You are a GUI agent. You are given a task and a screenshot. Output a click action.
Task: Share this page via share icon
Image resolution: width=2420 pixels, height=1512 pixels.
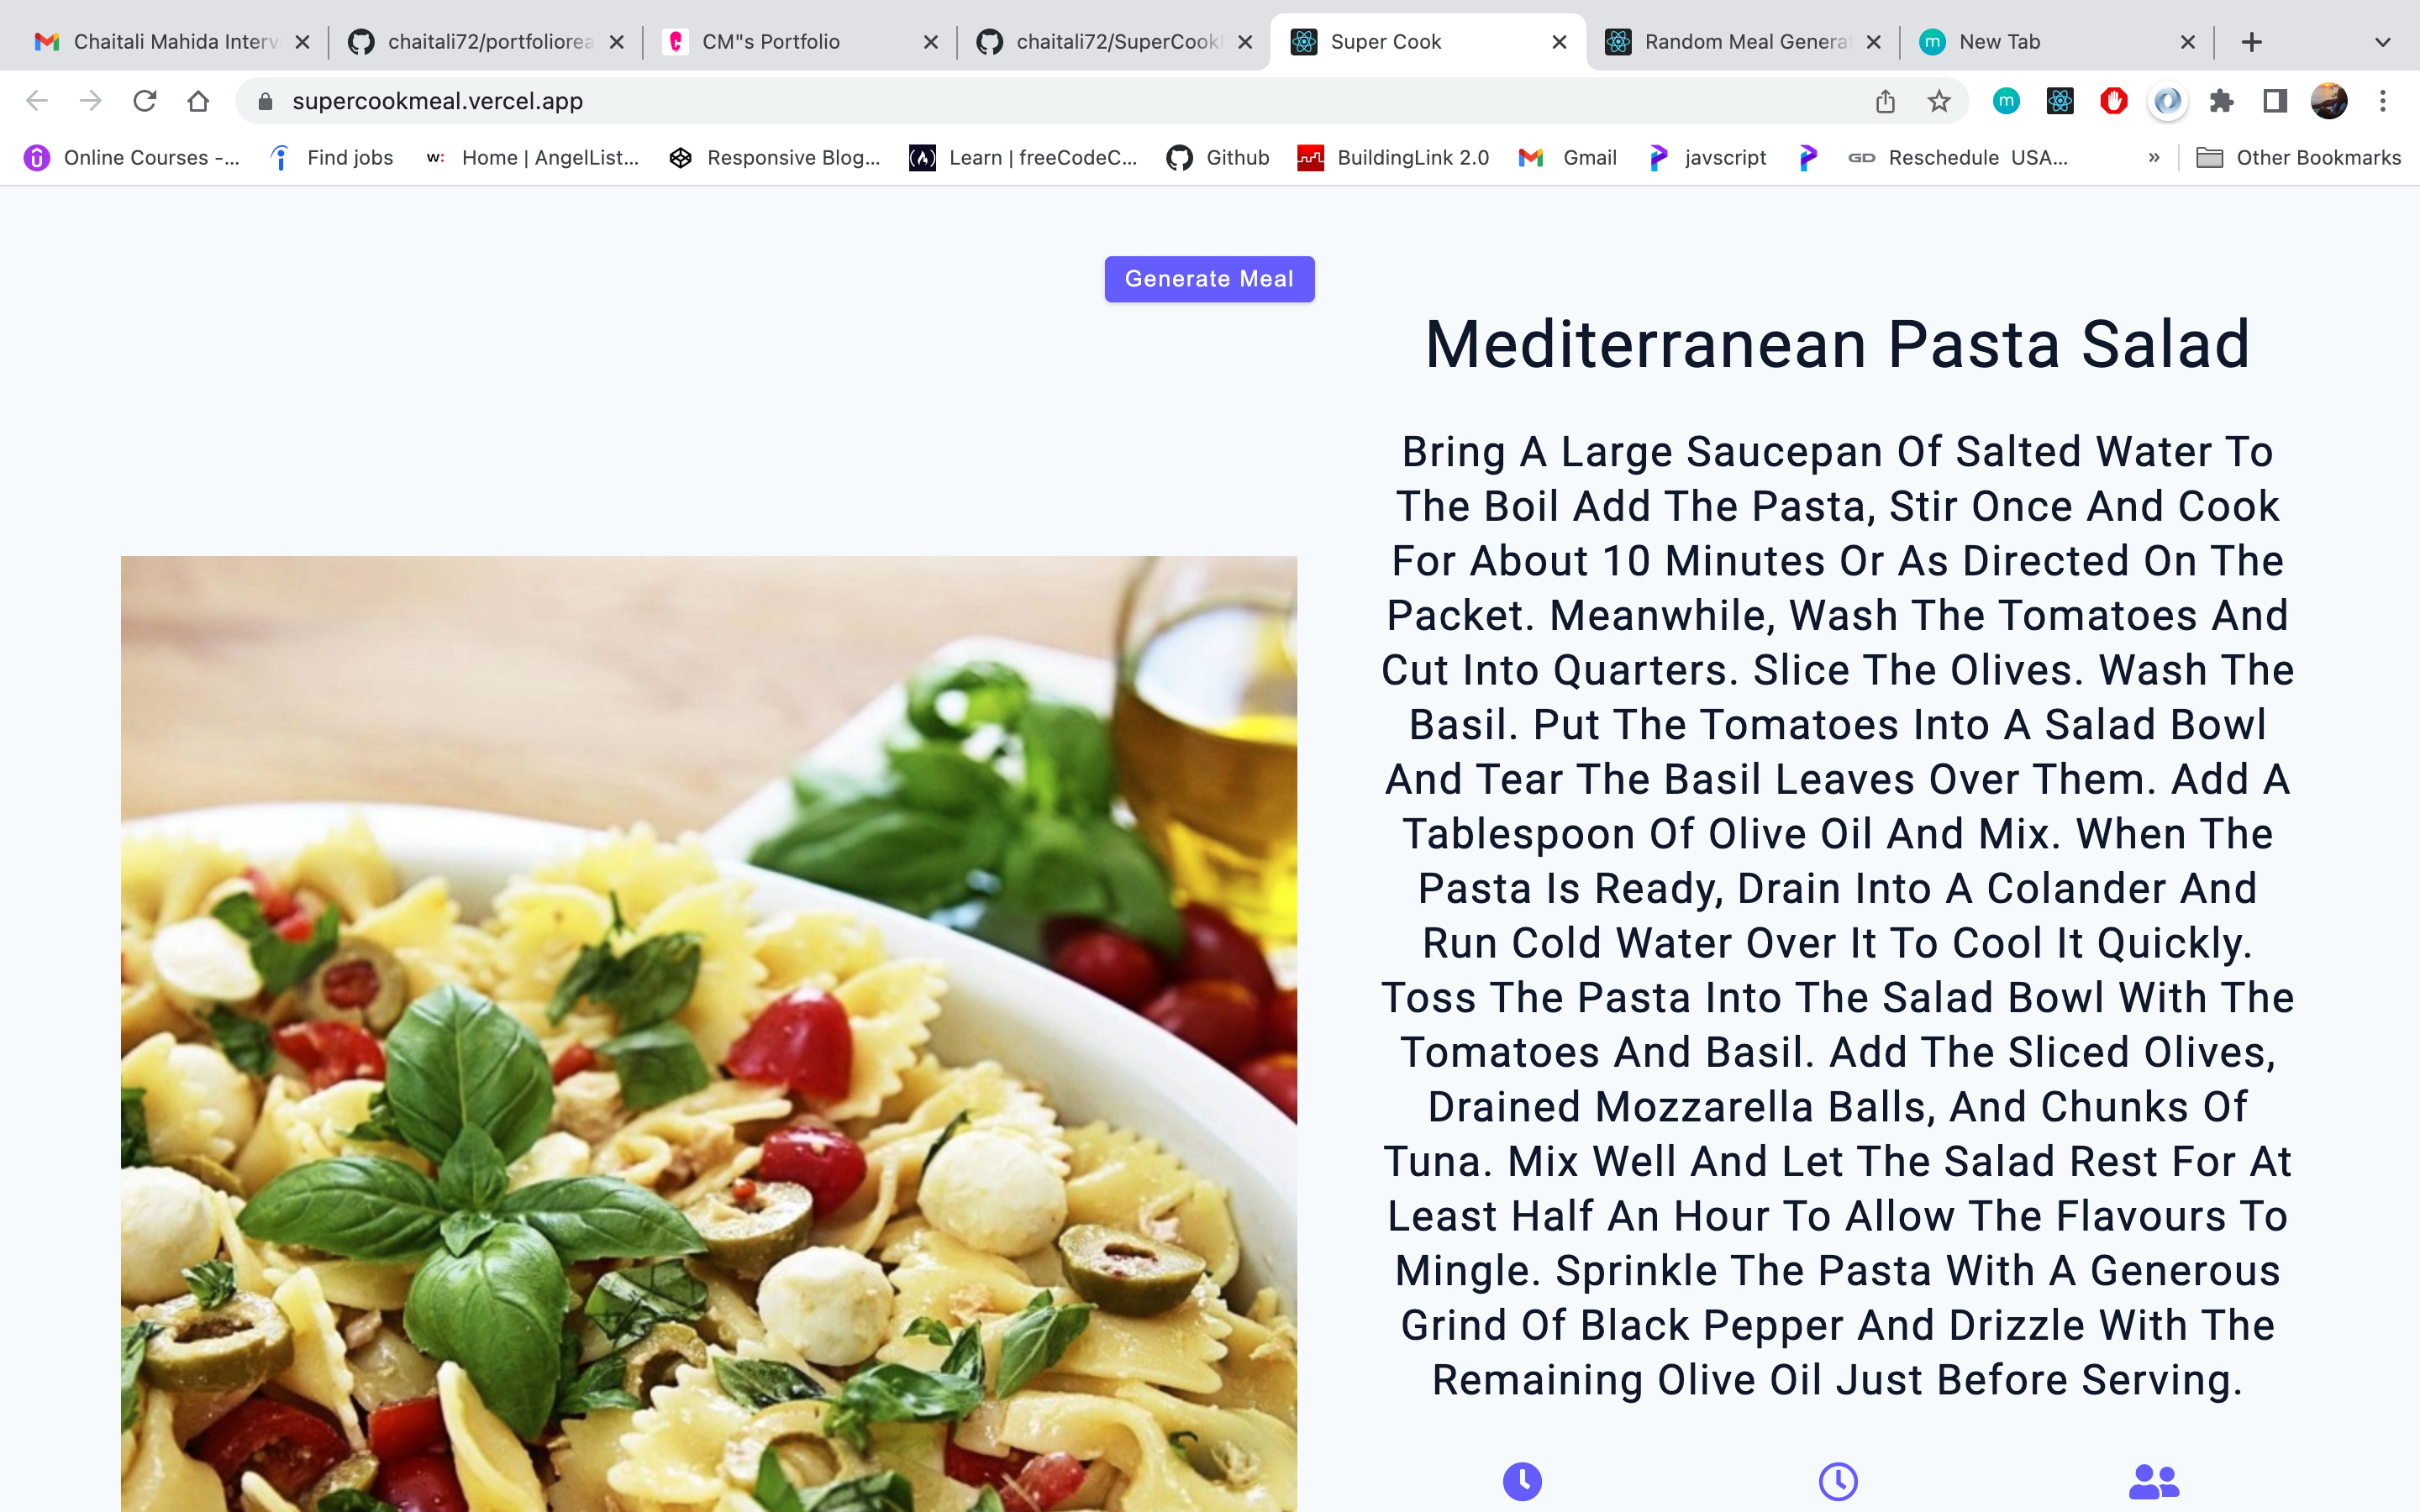1885,101
